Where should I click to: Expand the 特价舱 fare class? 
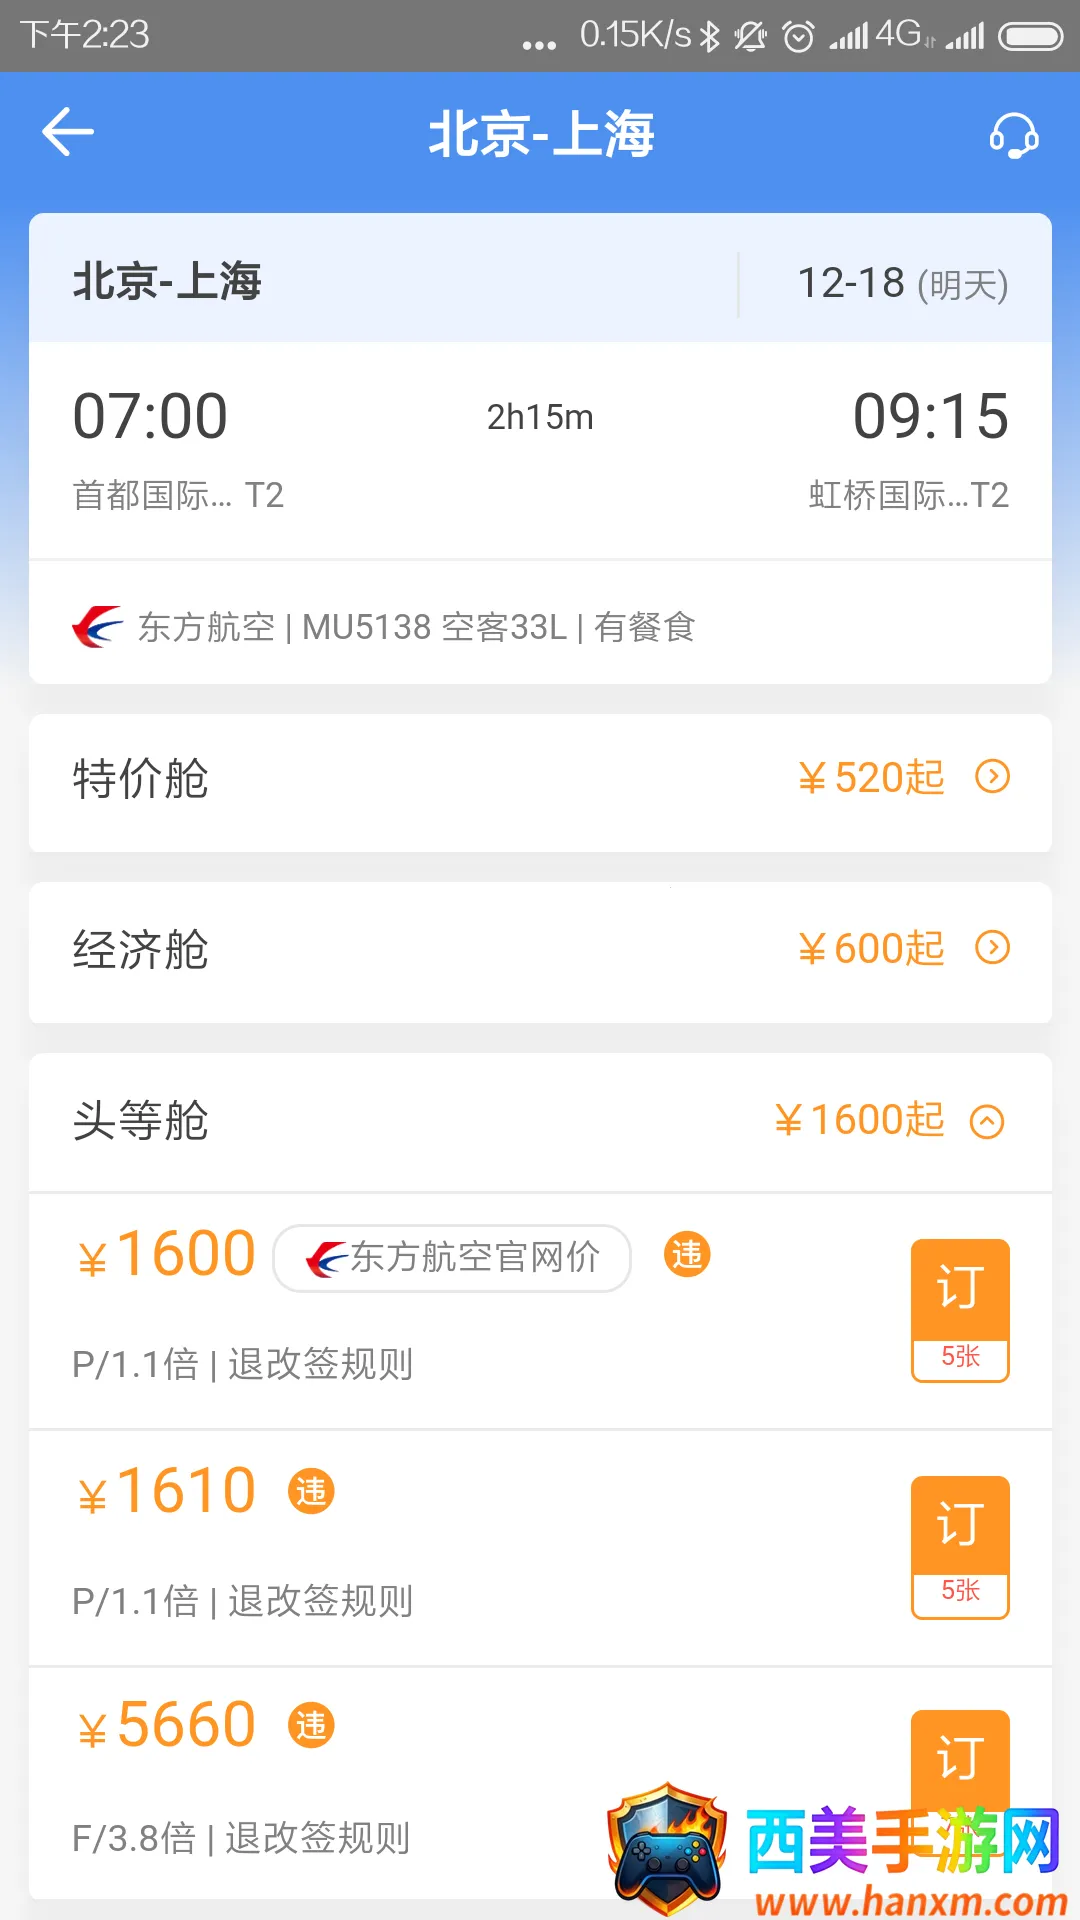tap(992, 777)
